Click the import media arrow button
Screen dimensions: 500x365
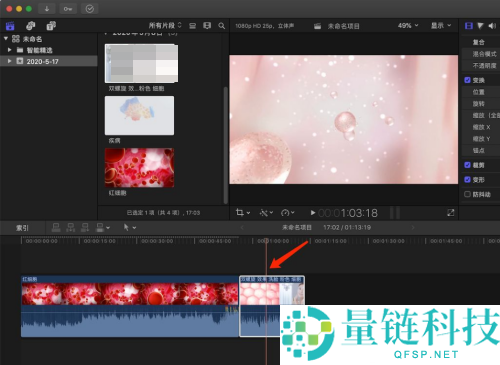click(x=47, y=9)
